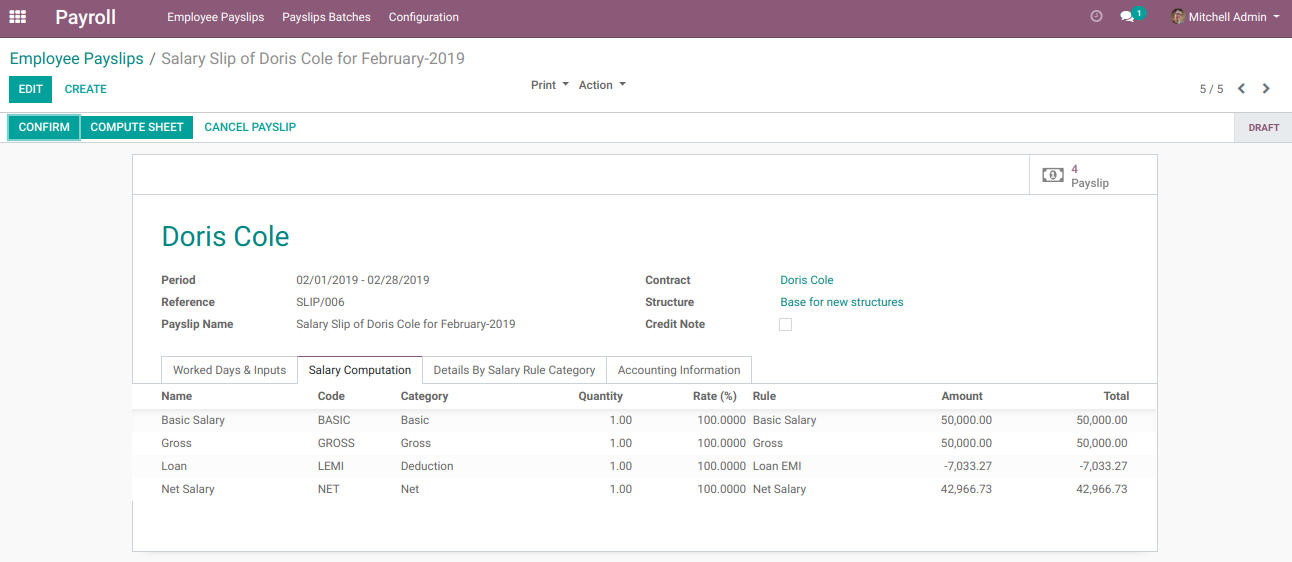The image size is (1292, 562).
Task: Expand the Print dropdown
Action: point(549,85)
